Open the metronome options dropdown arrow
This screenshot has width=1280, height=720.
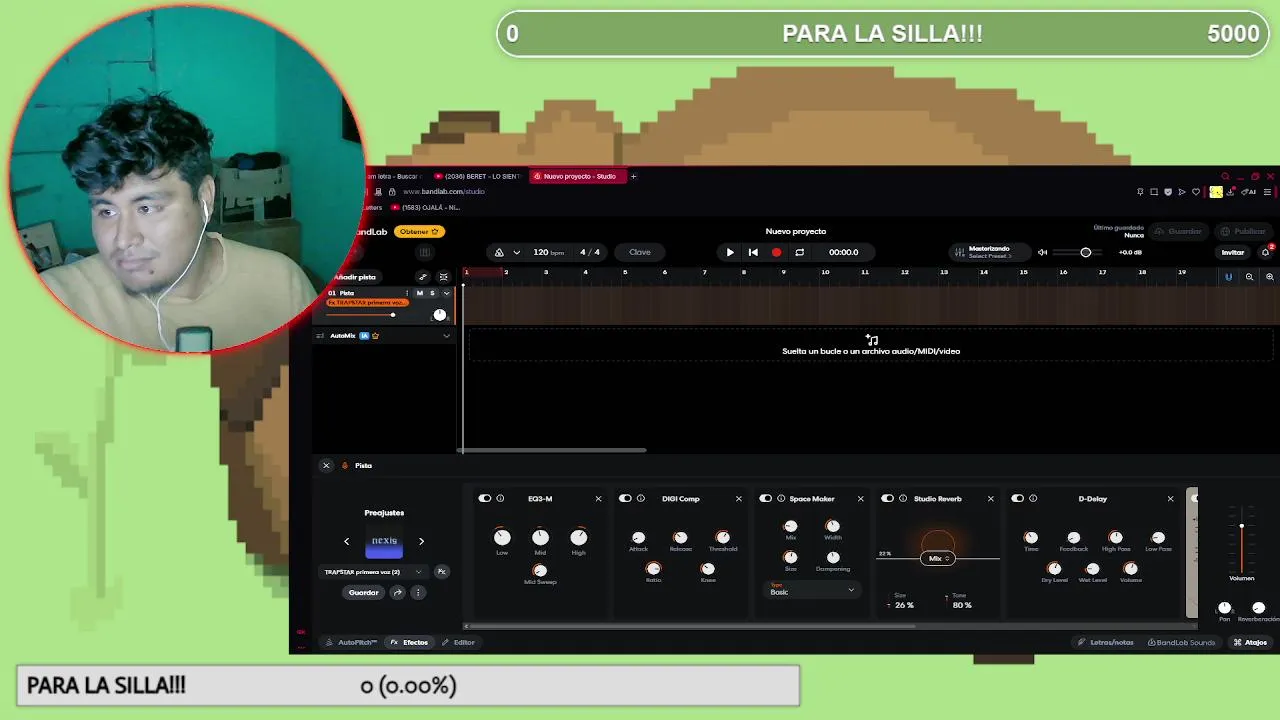pyautogui.click(x=516, y=252)
